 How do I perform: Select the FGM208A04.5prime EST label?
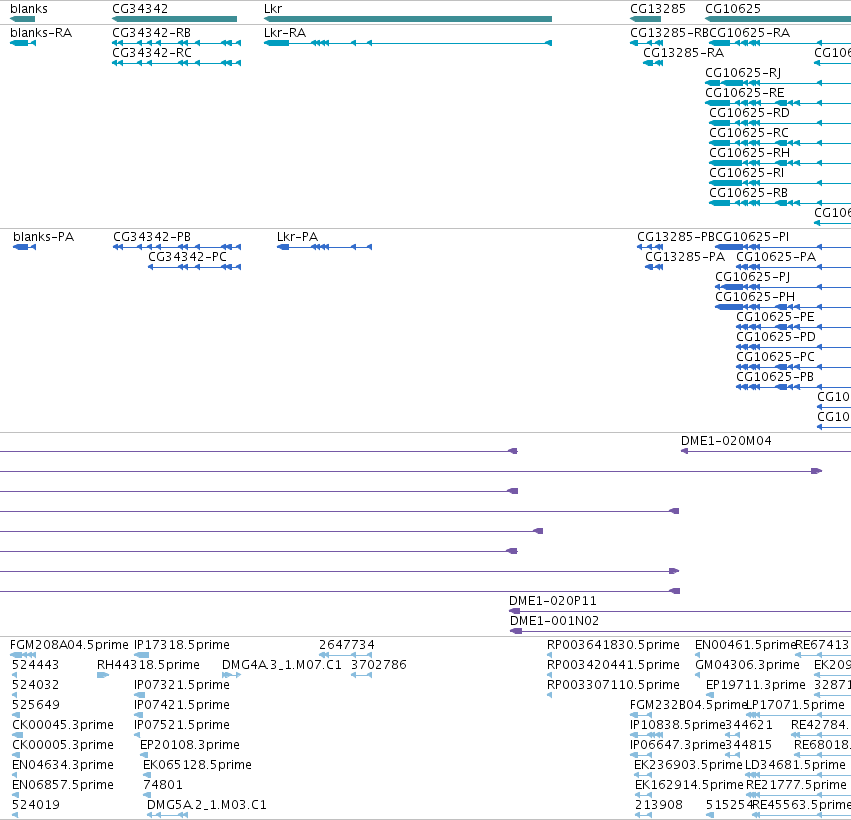click(x=69, y=645)
